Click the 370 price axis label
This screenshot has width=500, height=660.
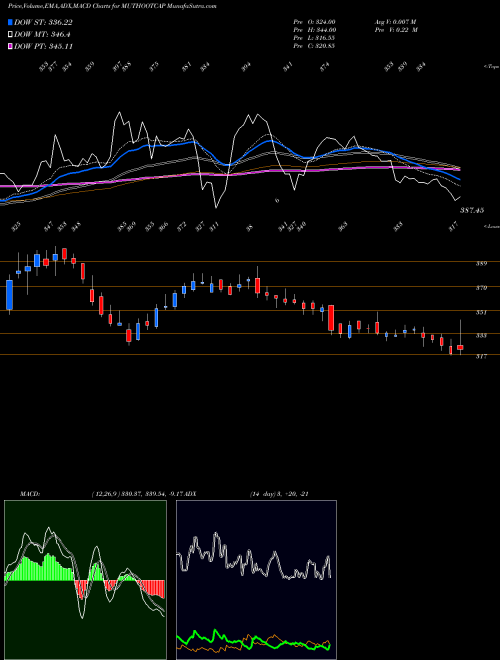(481, 288)
